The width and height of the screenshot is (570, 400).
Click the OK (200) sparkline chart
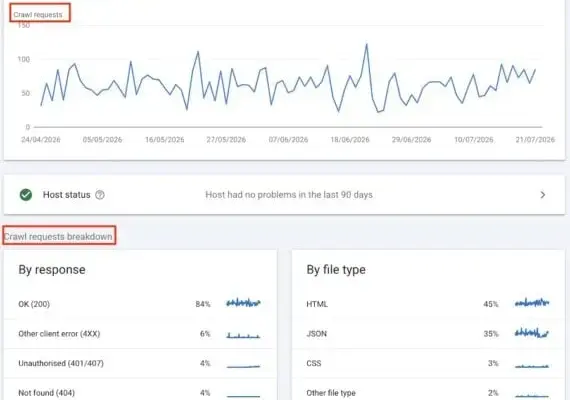pos(243,303)
